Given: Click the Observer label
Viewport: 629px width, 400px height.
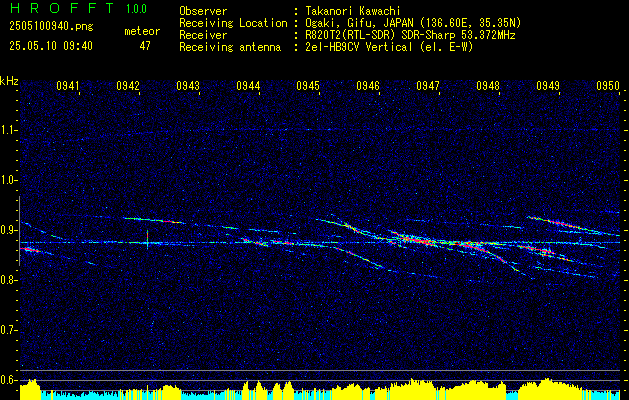Looking at the screenshot, I should tap(203, 11).
